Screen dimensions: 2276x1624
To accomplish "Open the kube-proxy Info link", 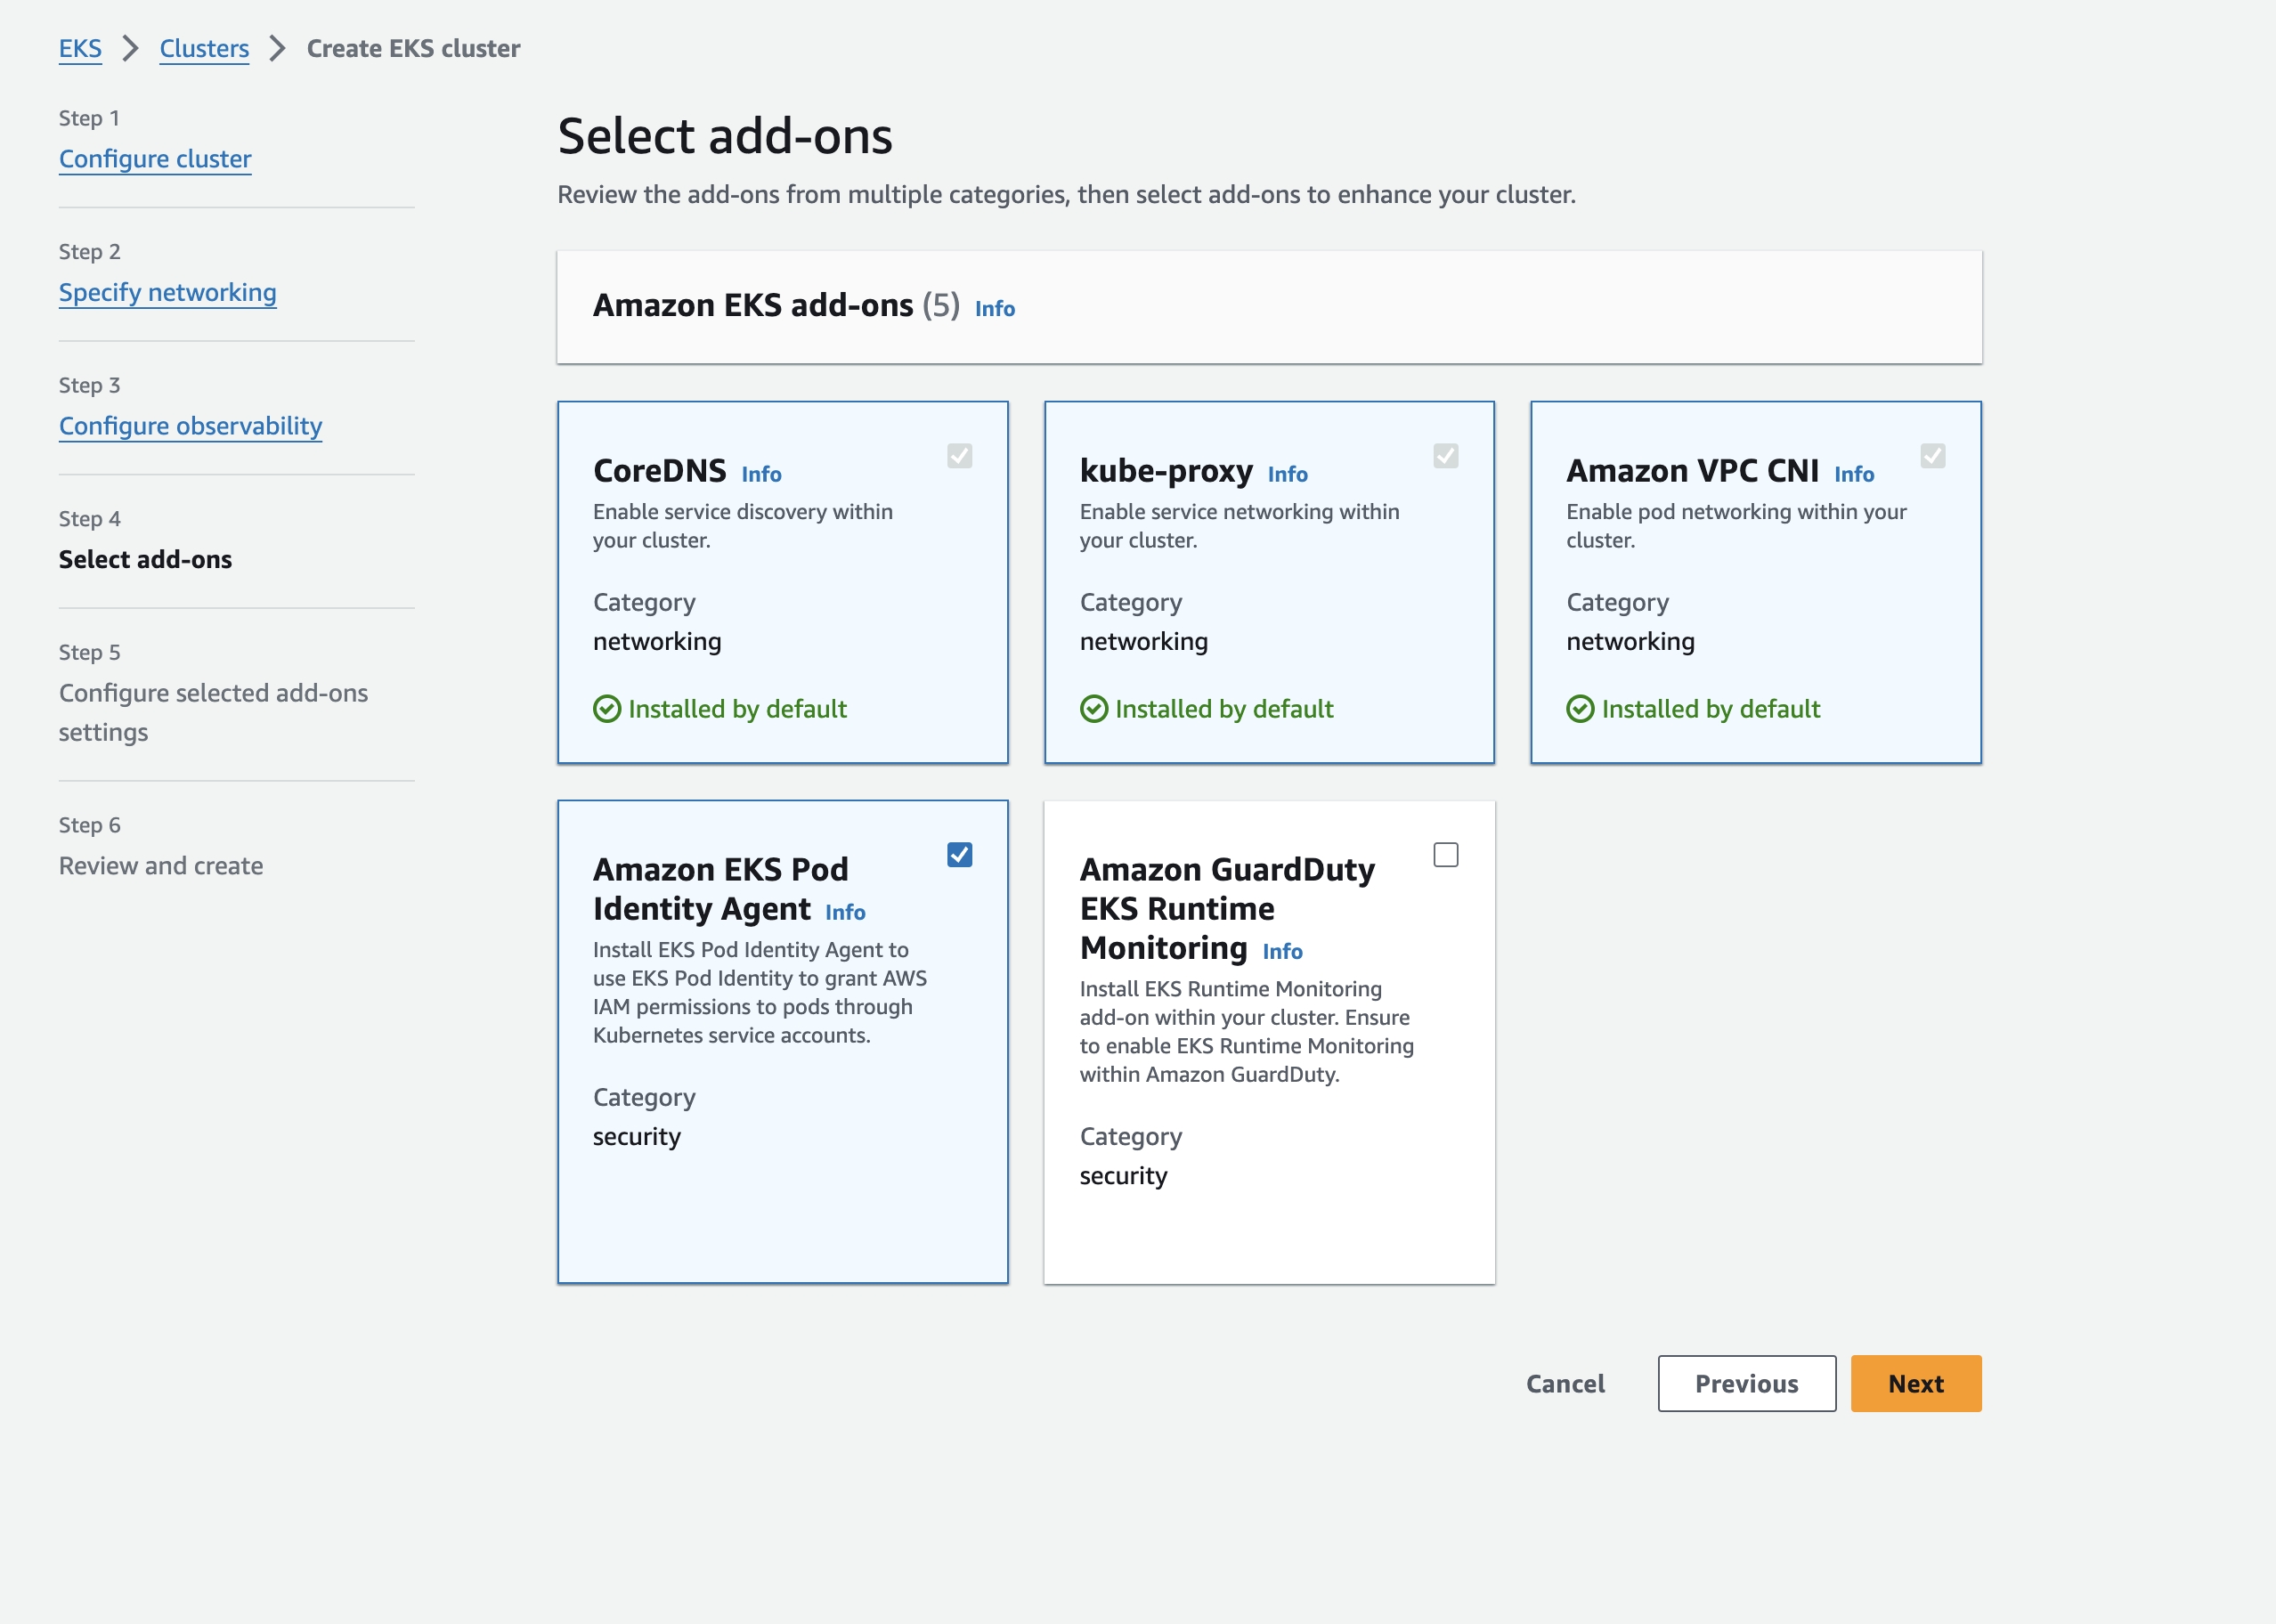I will click(1287, 474).
